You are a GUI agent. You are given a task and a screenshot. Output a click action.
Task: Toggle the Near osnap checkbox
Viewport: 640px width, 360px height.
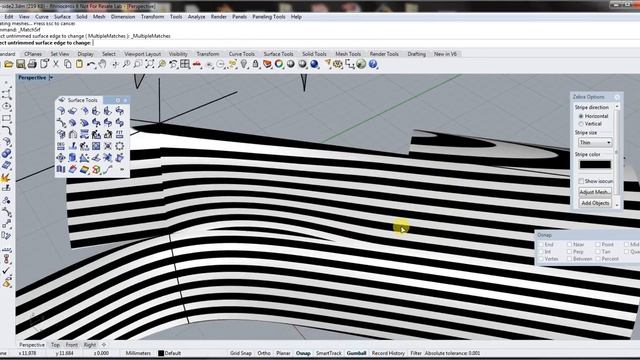click(x=569, y=244)
